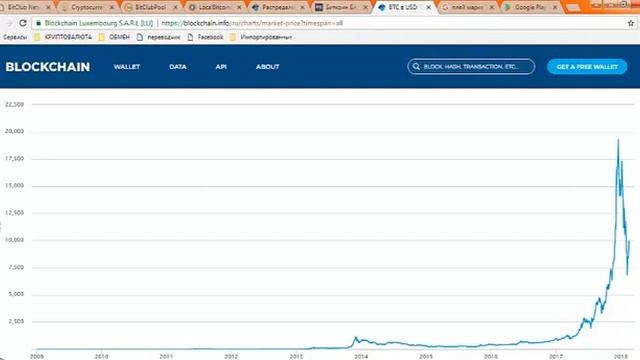640x360 pixels.
Task: Switch to the Биткоин tab
Action: click(x=341, y=7)
